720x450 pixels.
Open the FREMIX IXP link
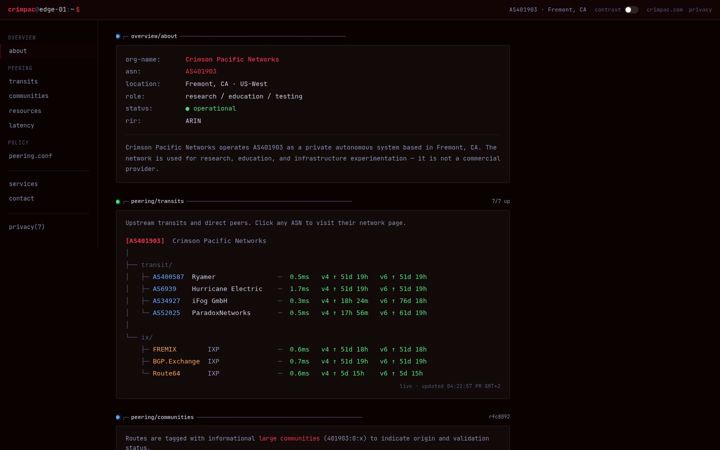[x=164, y=349]
